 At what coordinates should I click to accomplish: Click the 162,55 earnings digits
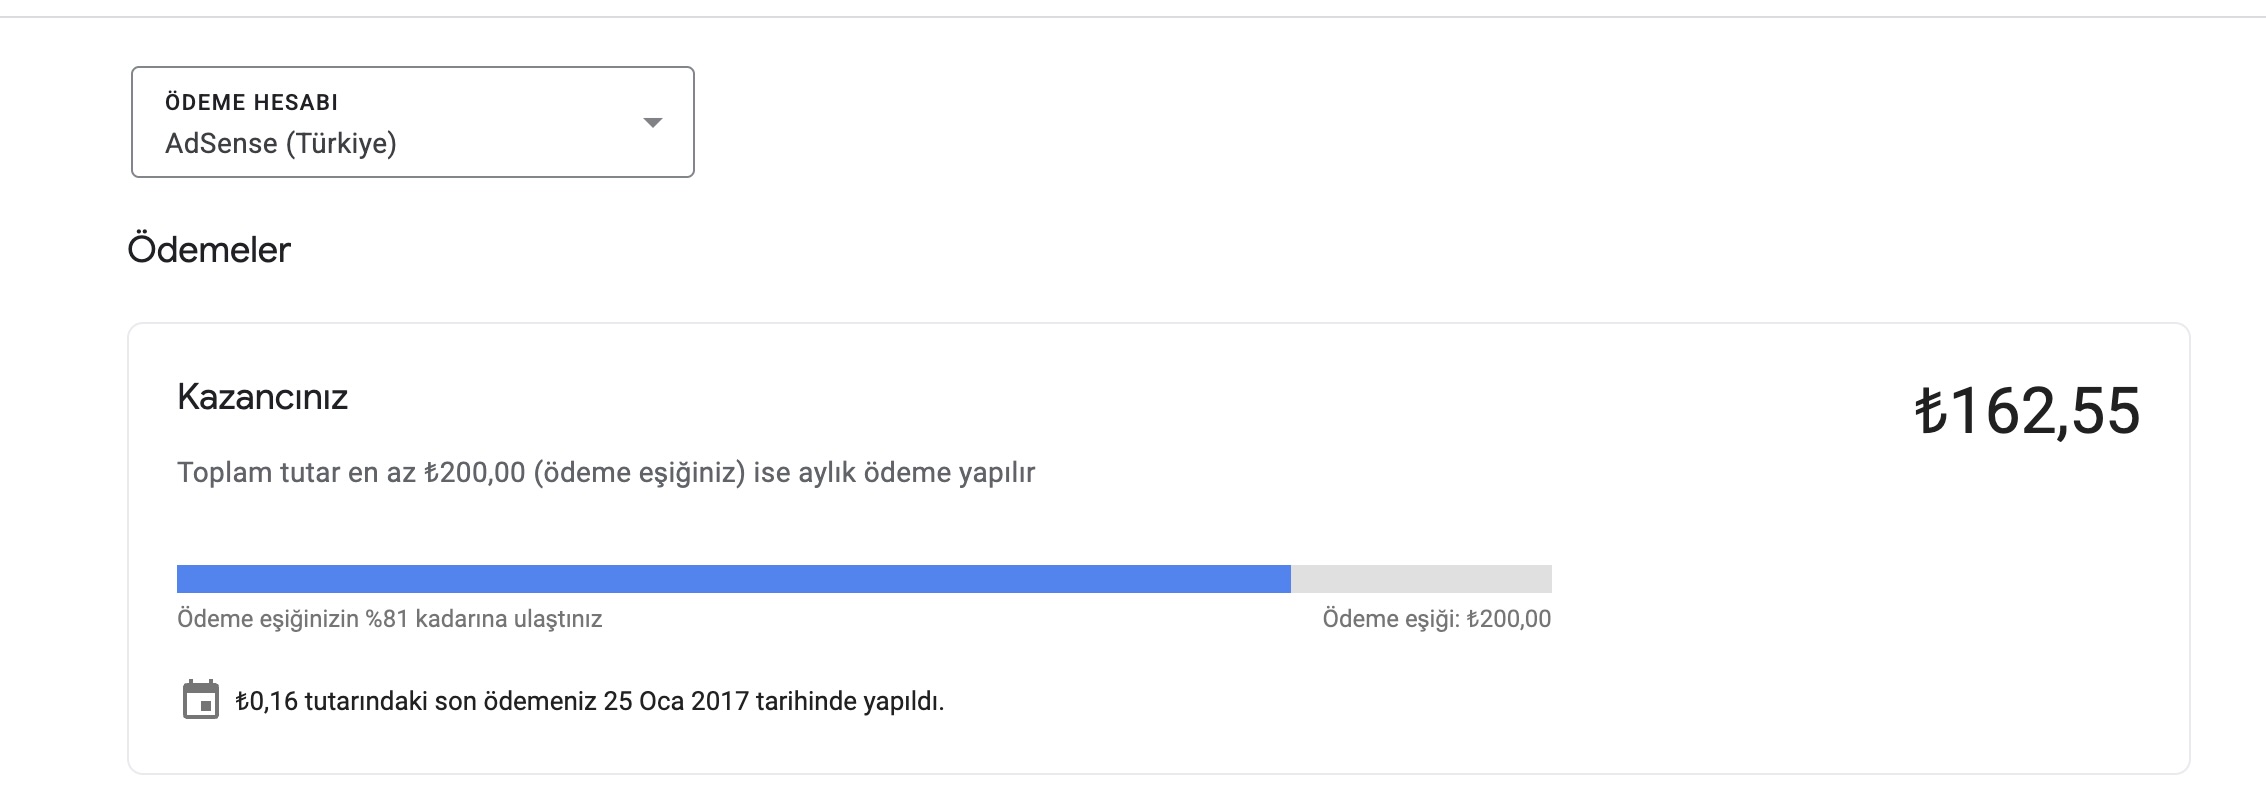[x=2045, y=411]
